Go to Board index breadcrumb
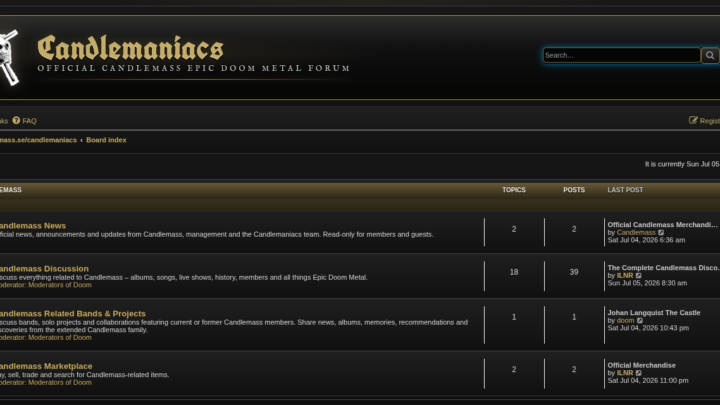This screenshot has width=720, height=405. click(106, 140)
